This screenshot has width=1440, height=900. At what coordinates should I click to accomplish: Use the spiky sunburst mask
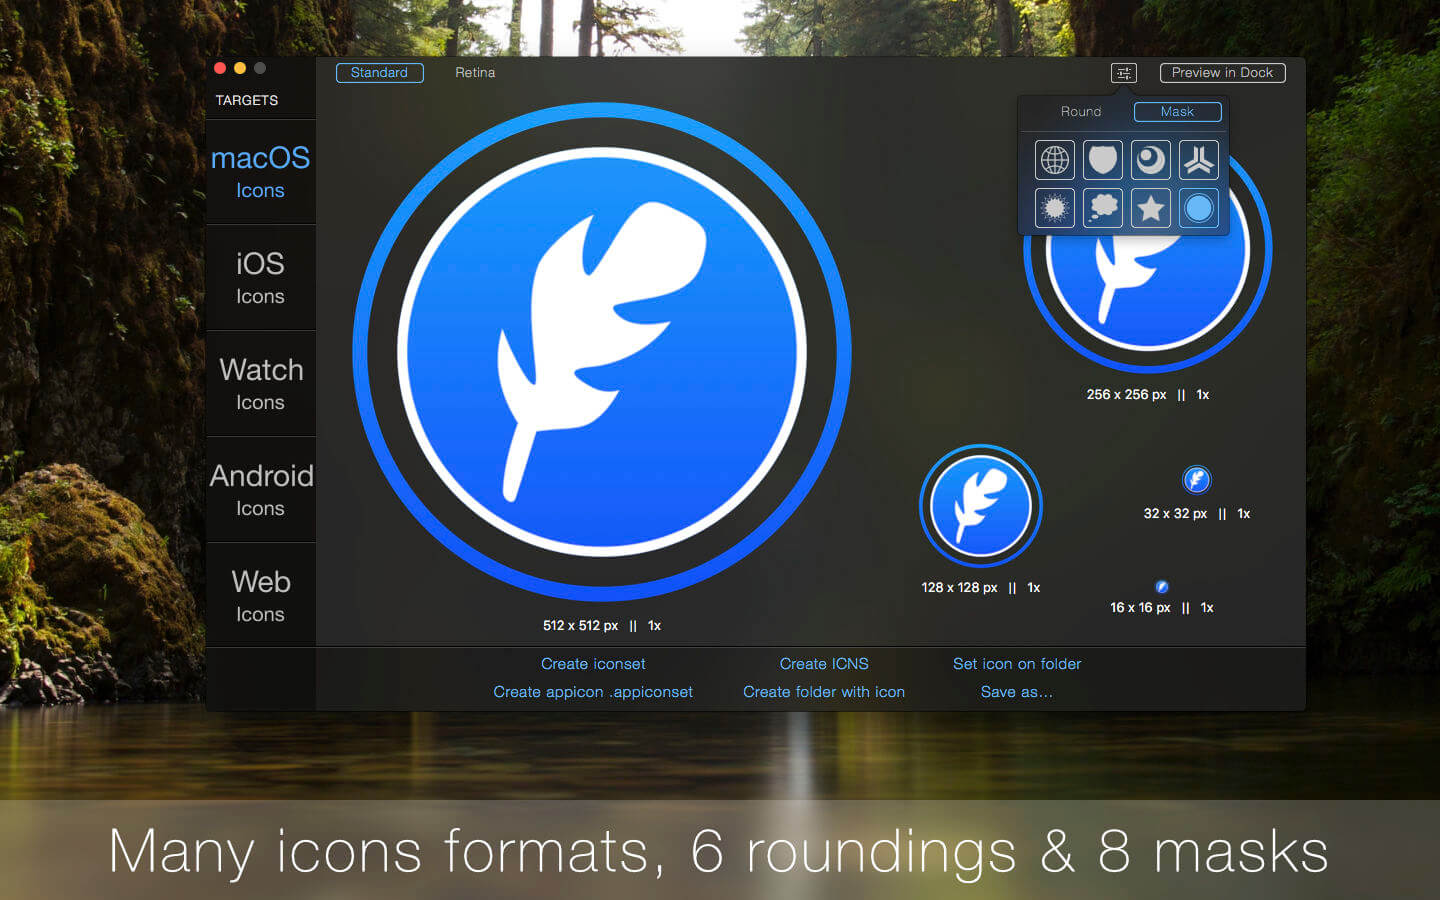pos(1055,208)
